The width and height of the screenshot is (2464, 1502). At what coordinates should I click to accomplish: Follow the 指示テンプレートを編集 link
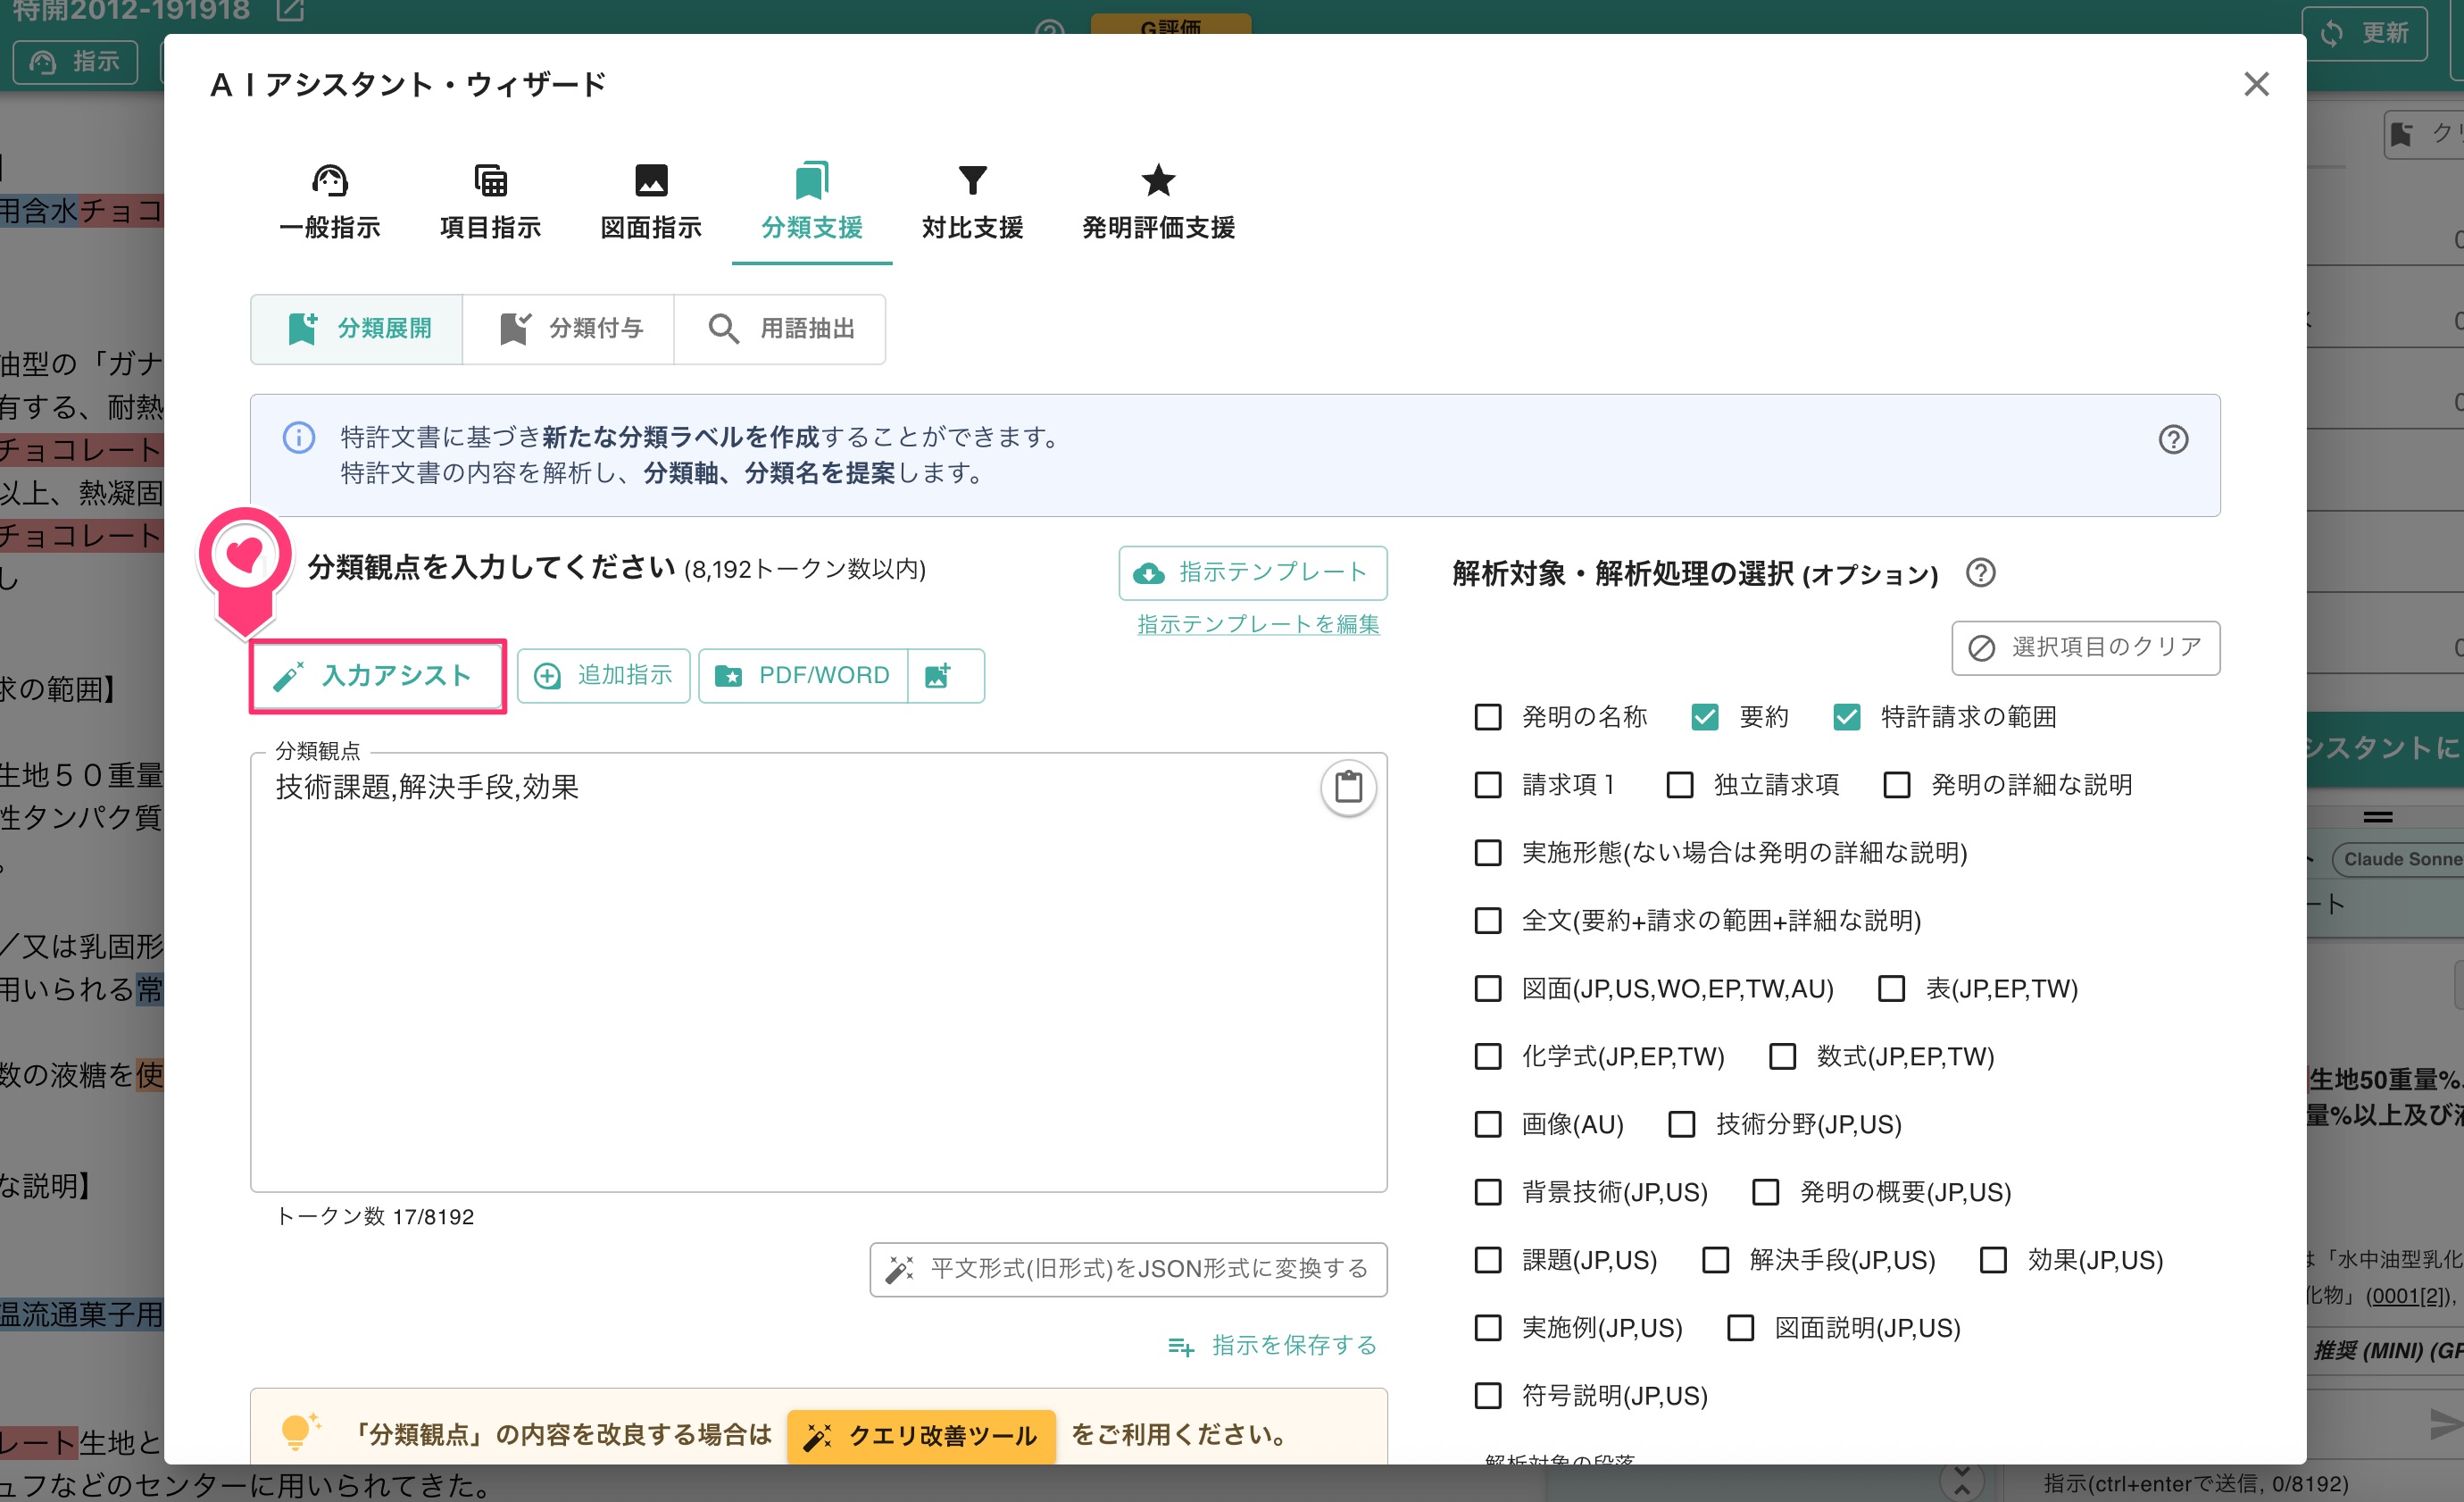click(1258, 624)
